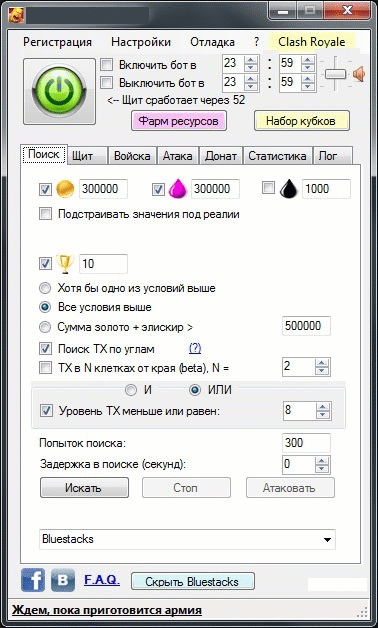Click the 'Набор кубков' button
Screen dimensions: 378x628
[x=302, y=121]
